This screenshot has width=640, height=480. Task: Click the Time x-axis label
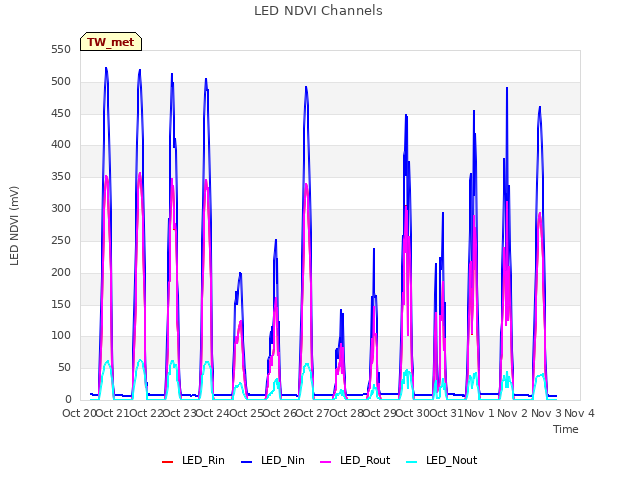[565, 429]
